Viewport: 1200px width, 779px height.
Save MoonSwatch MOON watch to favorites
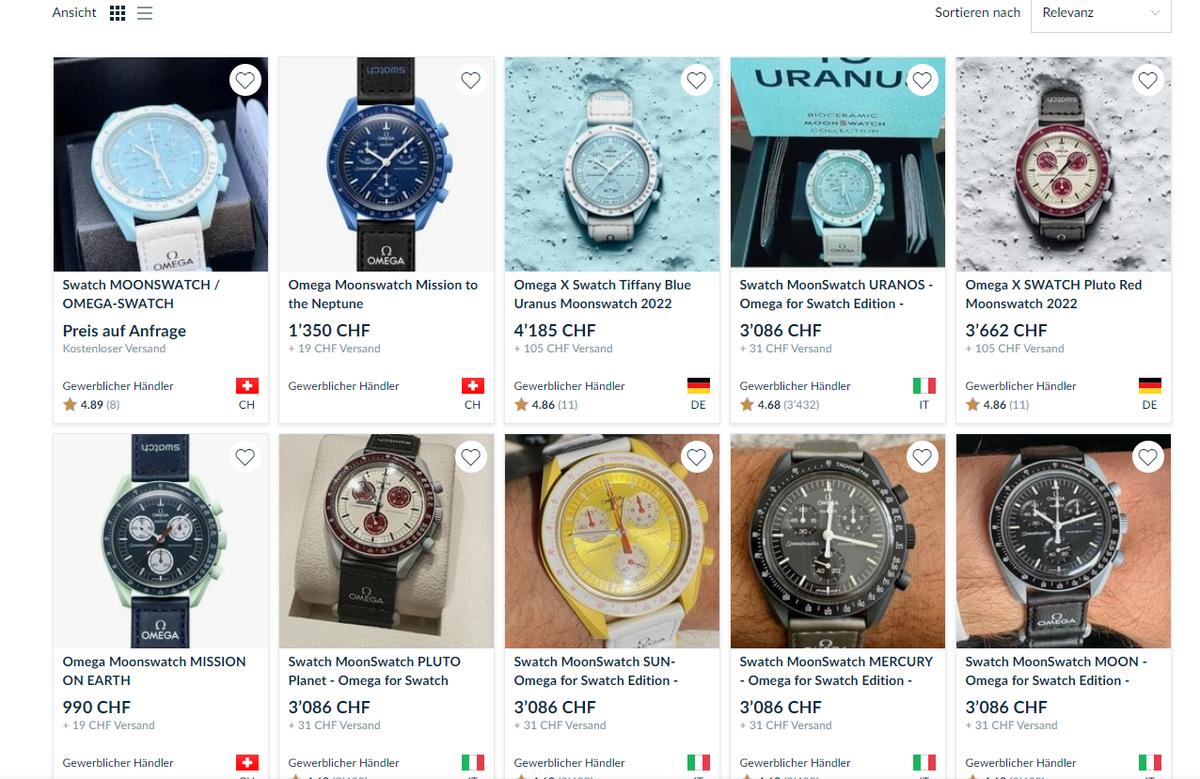tap(1148, 457)
